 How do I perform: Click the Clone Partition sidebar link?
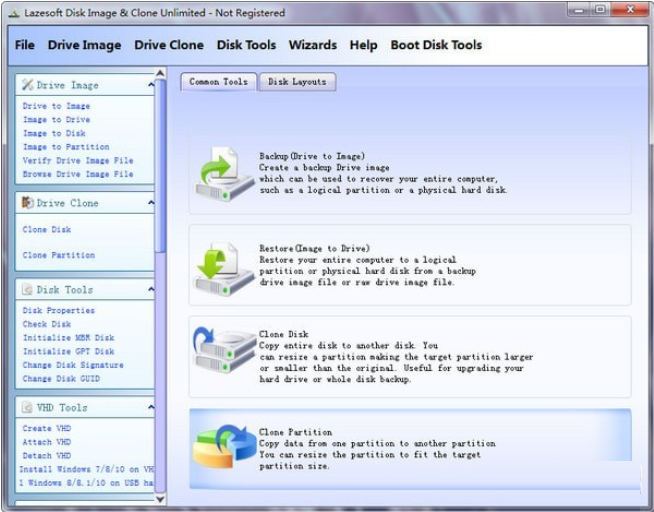click(59, 255)
